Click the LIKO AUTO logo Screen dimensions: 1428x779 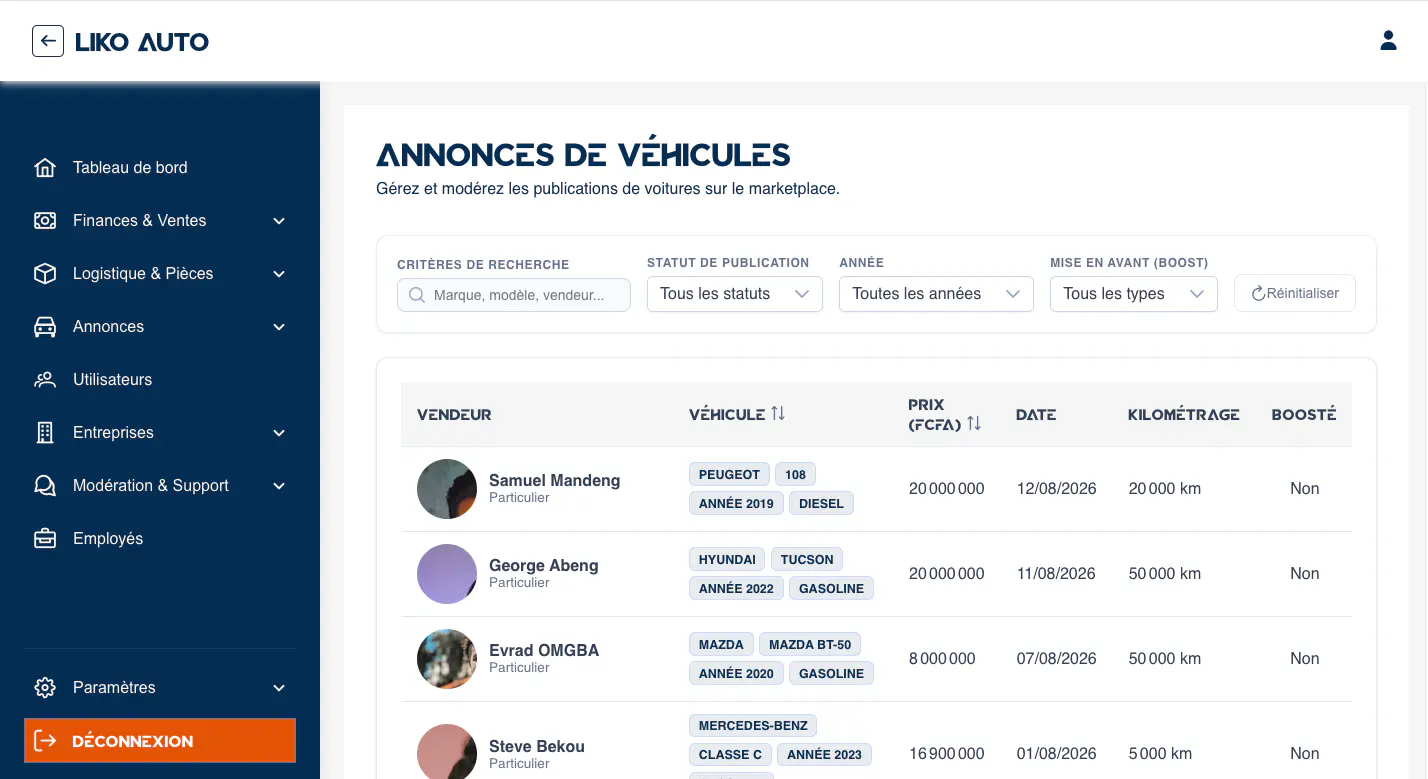(142, 42)
